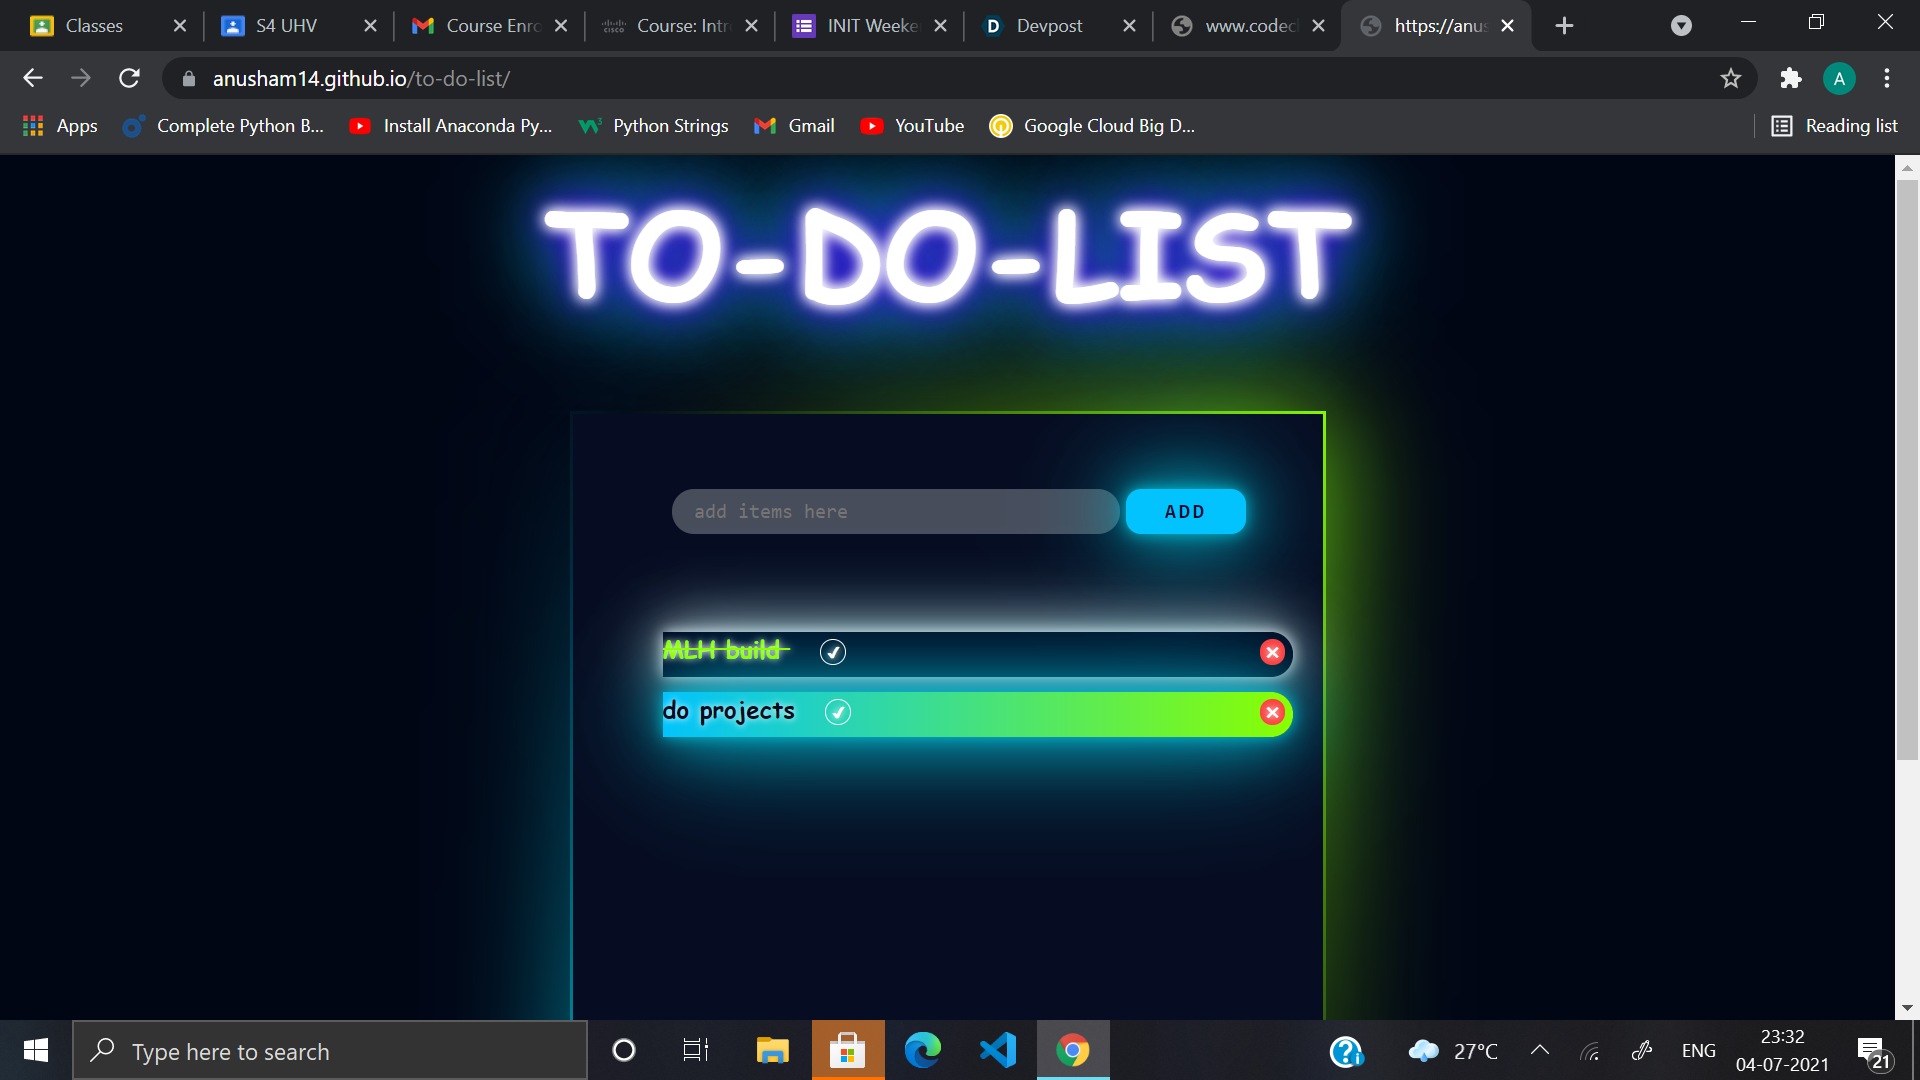Image resolution: width=1920 pixels, height=1080 pixels.
Task: Uncheck the MLH build task
Action: coord(833,652)
